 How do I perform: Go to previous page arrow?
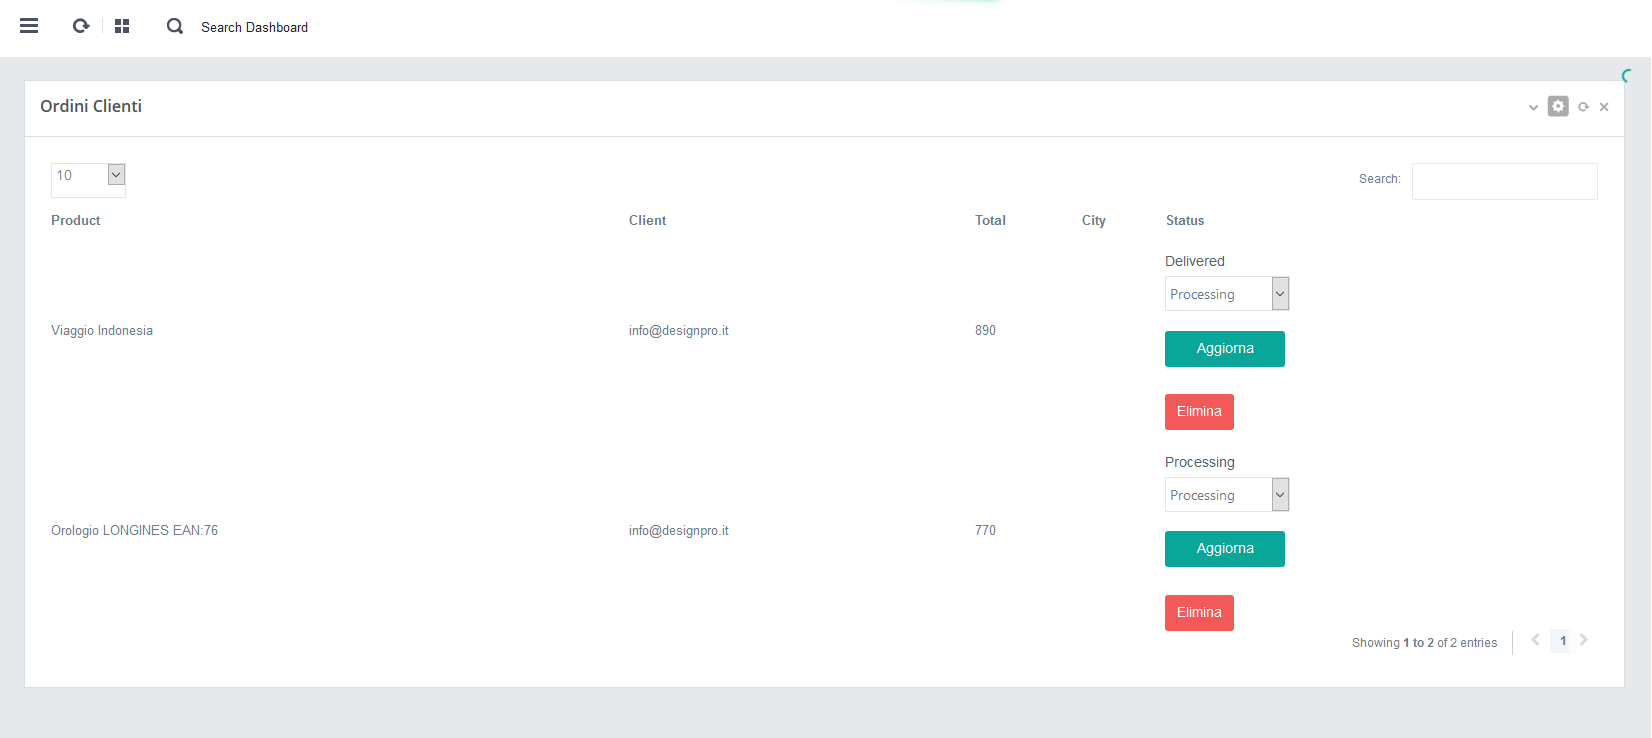(1535, 640)
